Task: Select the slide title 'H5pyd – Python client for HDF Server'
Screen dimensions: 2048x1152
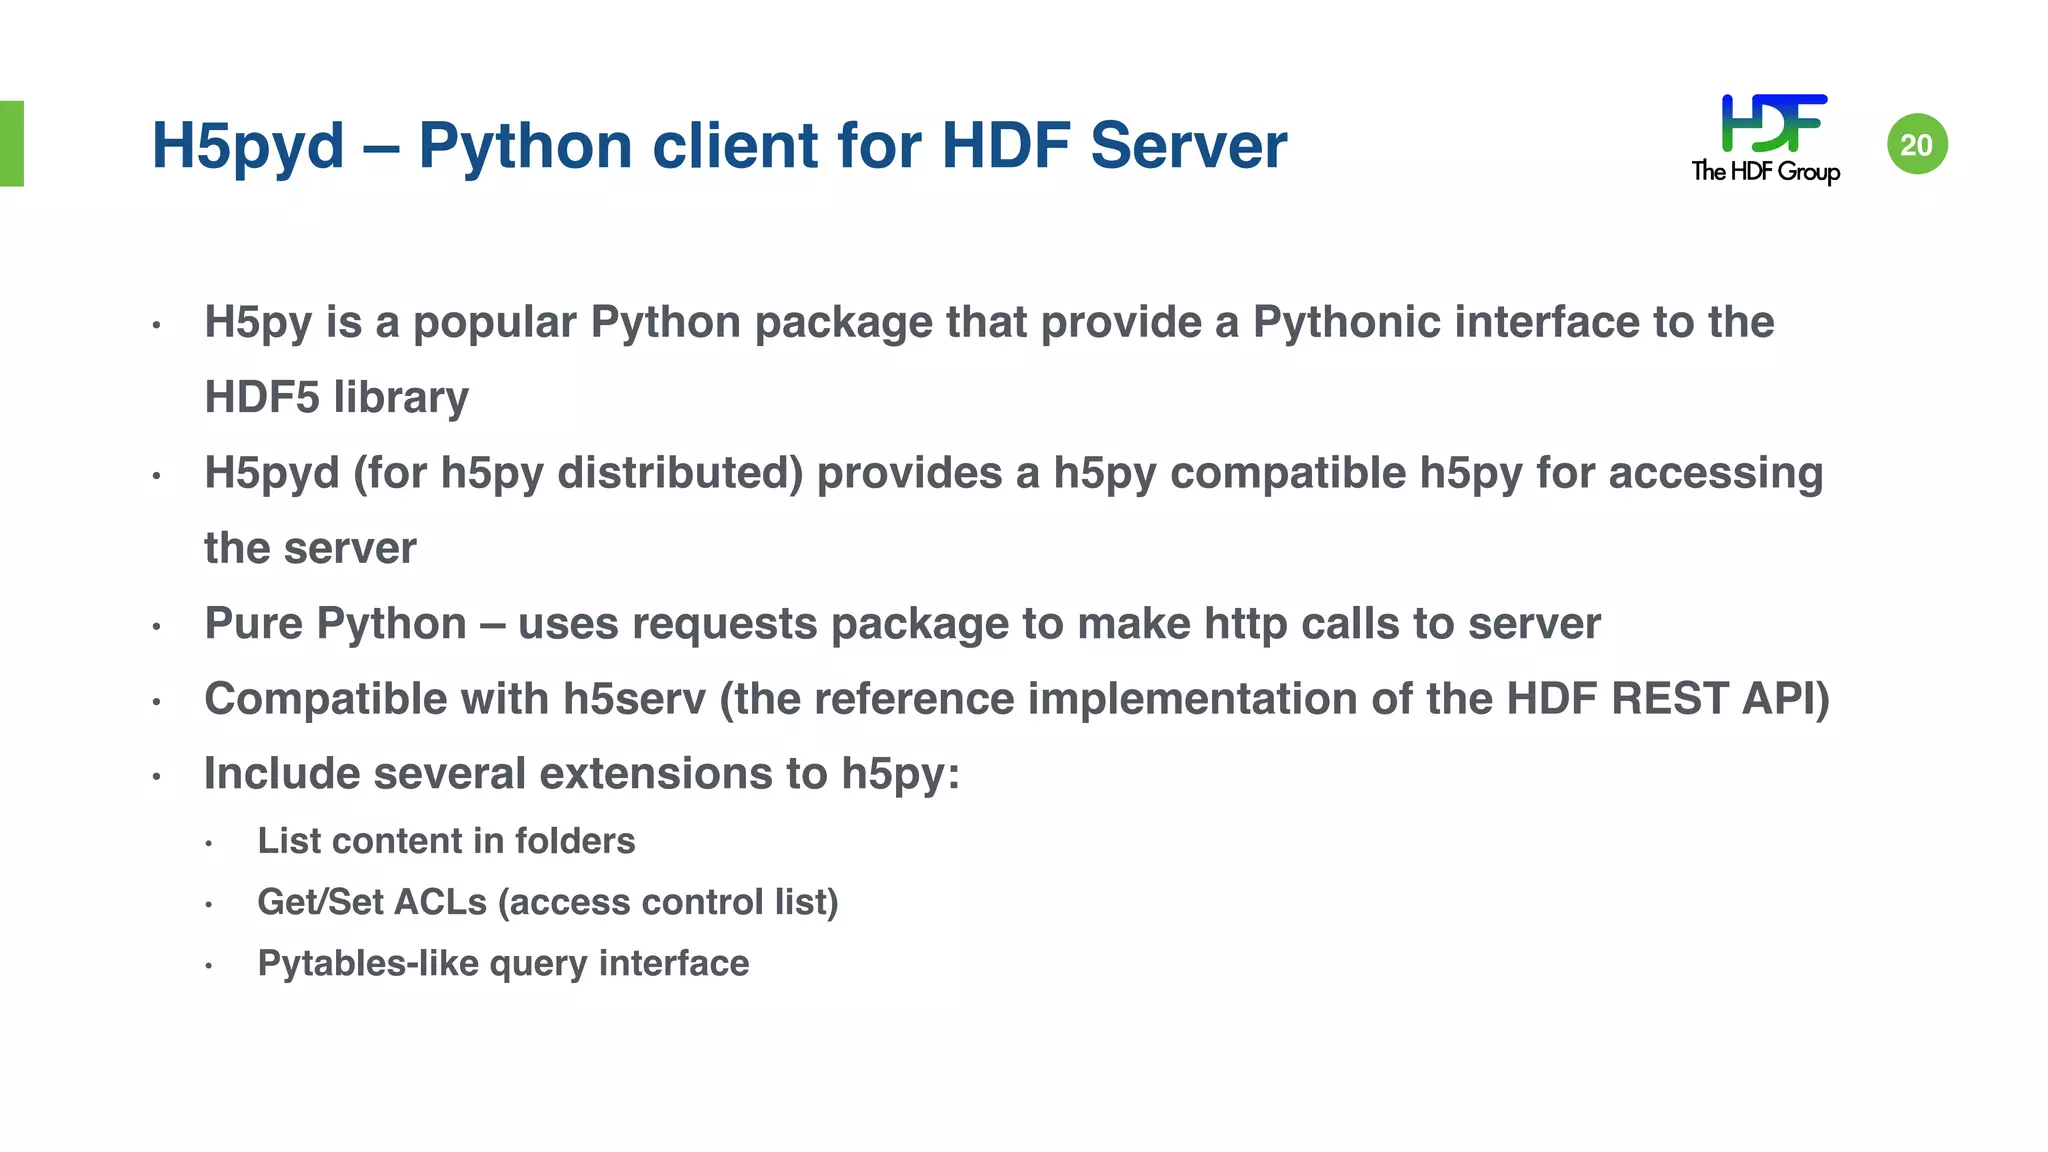Action: tap(719, 146)
